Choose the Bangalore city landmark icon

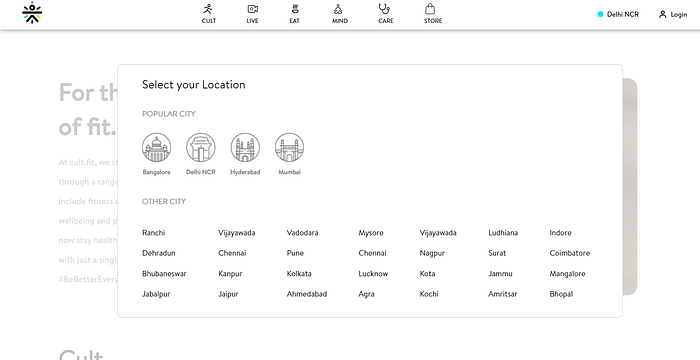(156, 147)
